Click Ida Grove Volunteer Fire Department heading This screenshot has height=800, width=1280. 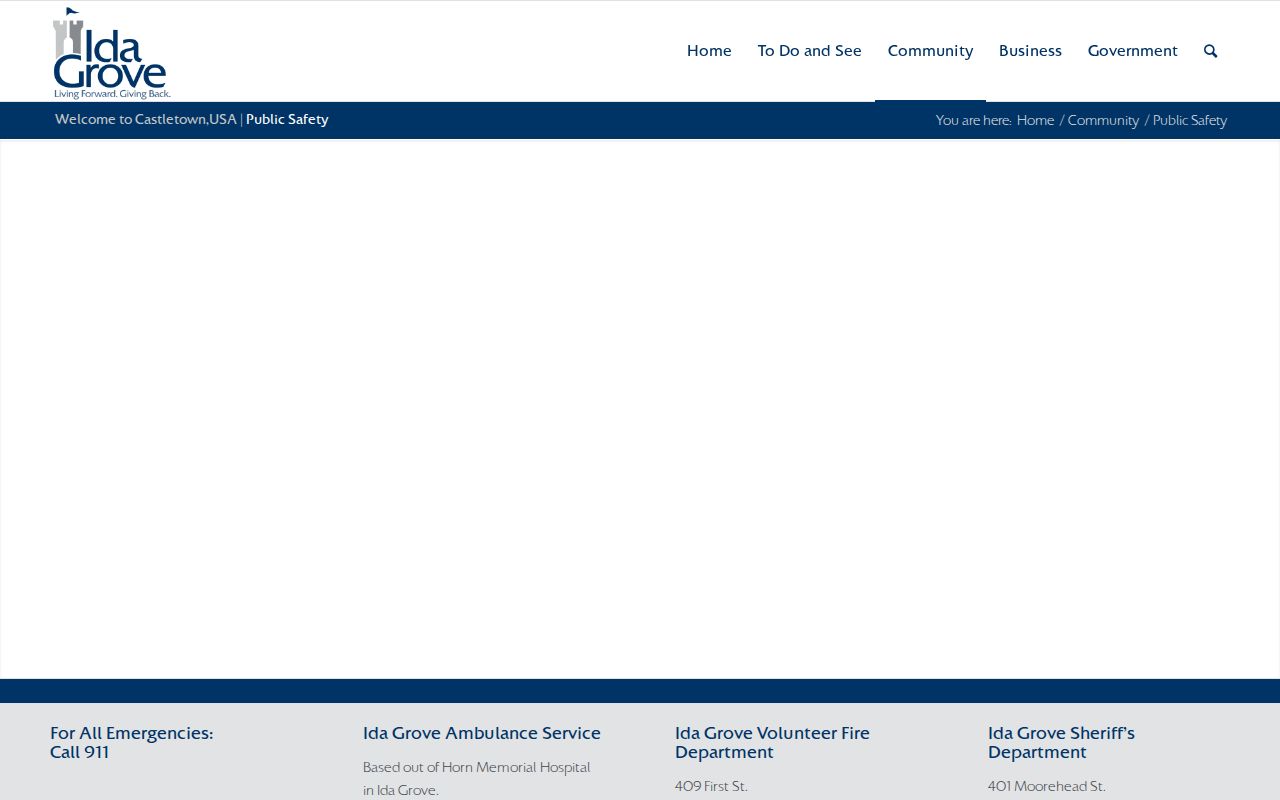(x=772, y=742)
